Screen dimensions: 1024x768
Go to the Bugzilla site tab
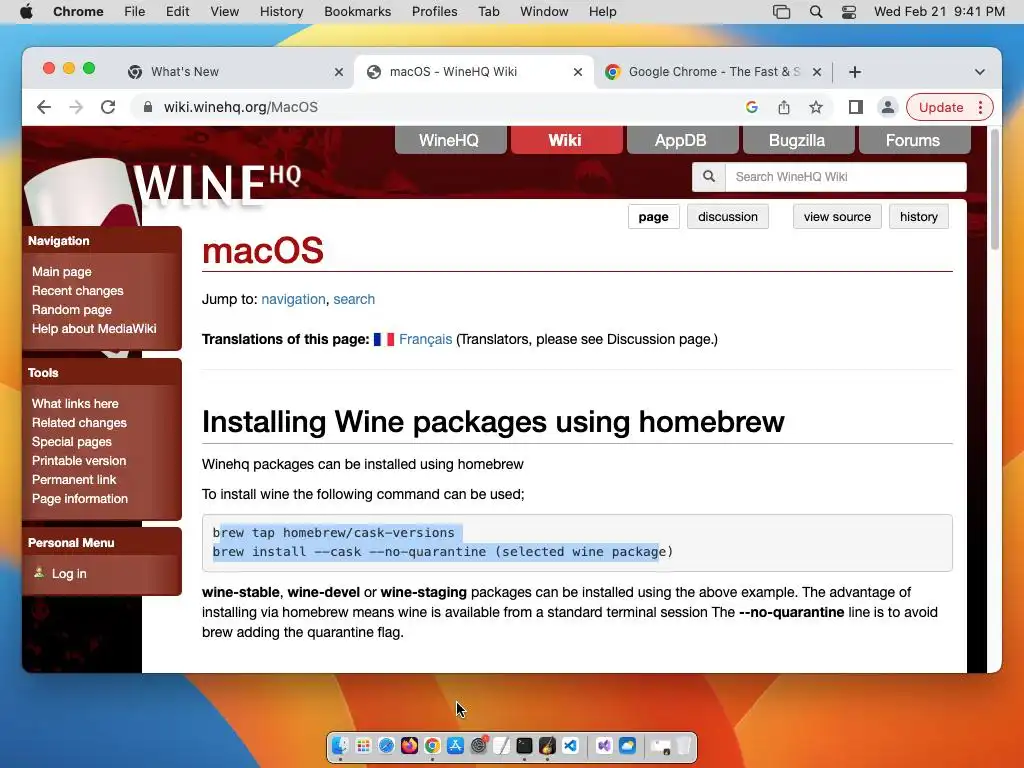797,140
